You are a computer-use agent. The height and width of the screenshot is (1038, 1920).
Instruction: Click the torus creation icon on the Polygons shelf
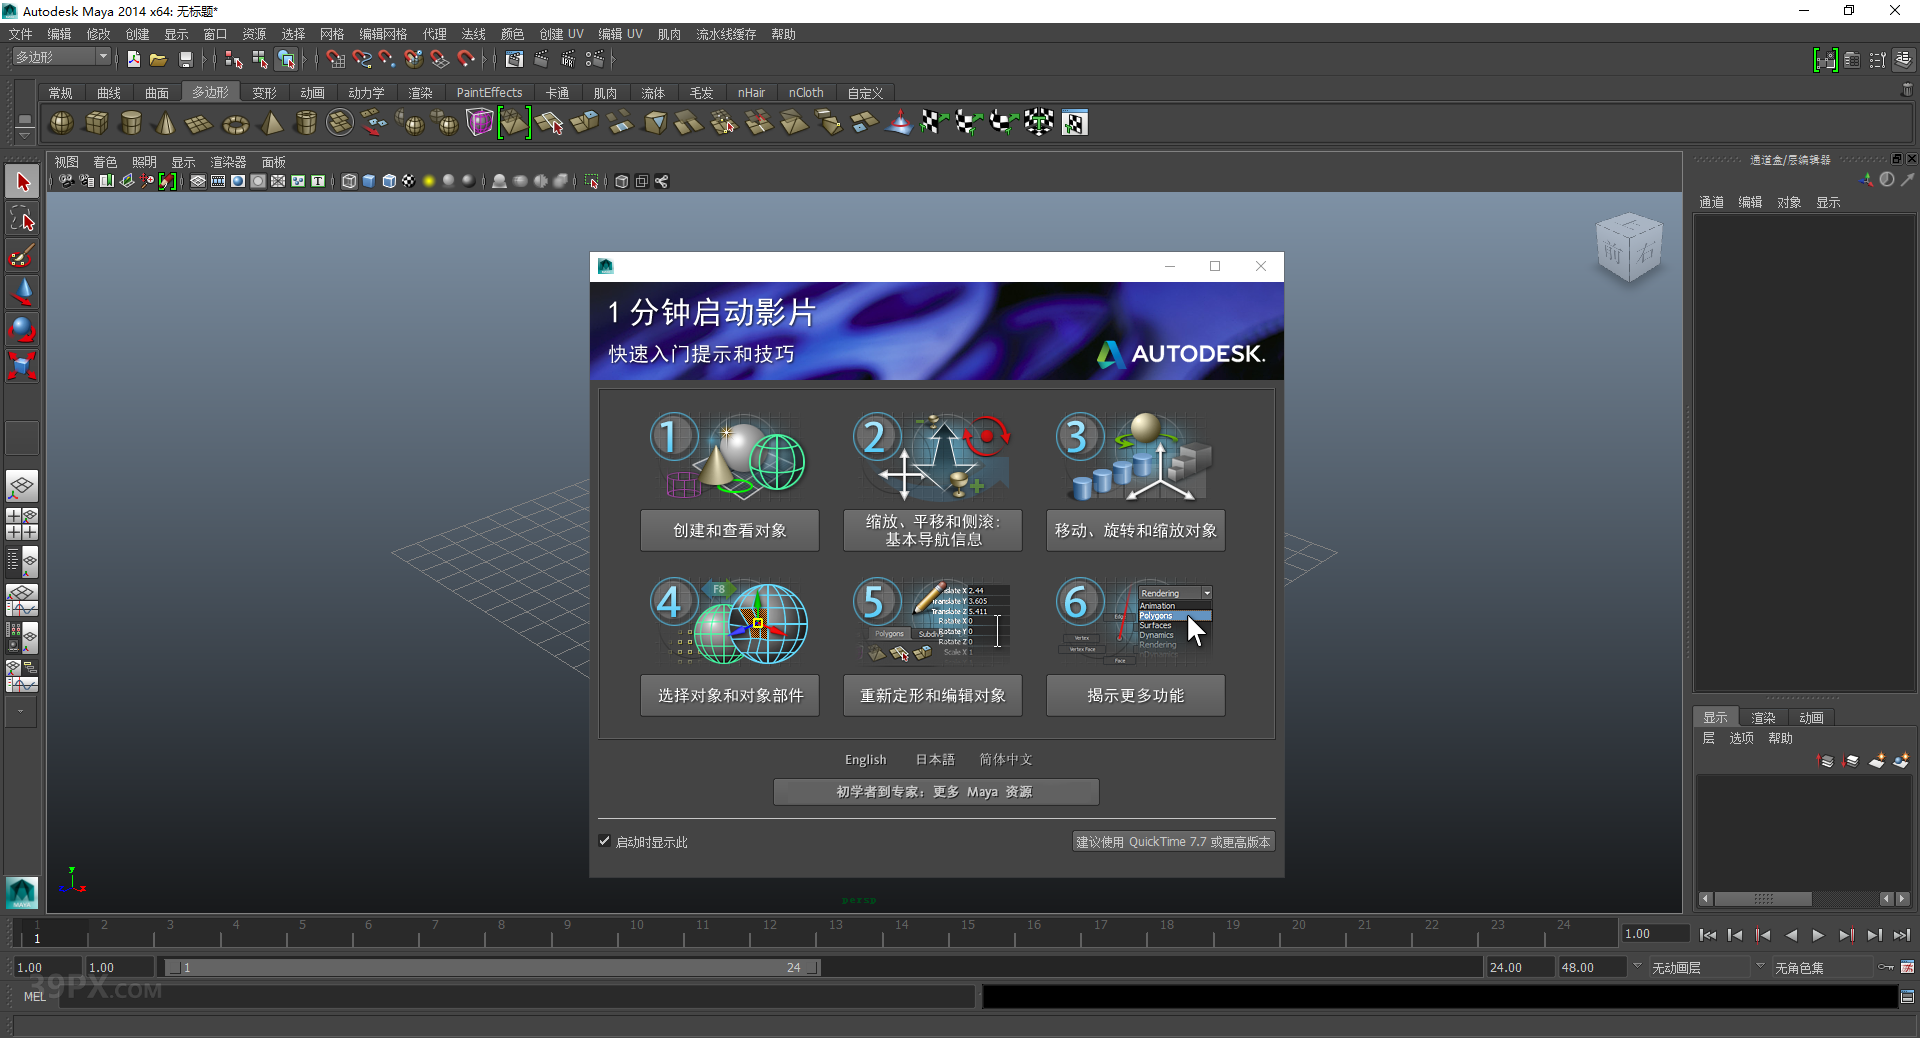tap(235, 122)
